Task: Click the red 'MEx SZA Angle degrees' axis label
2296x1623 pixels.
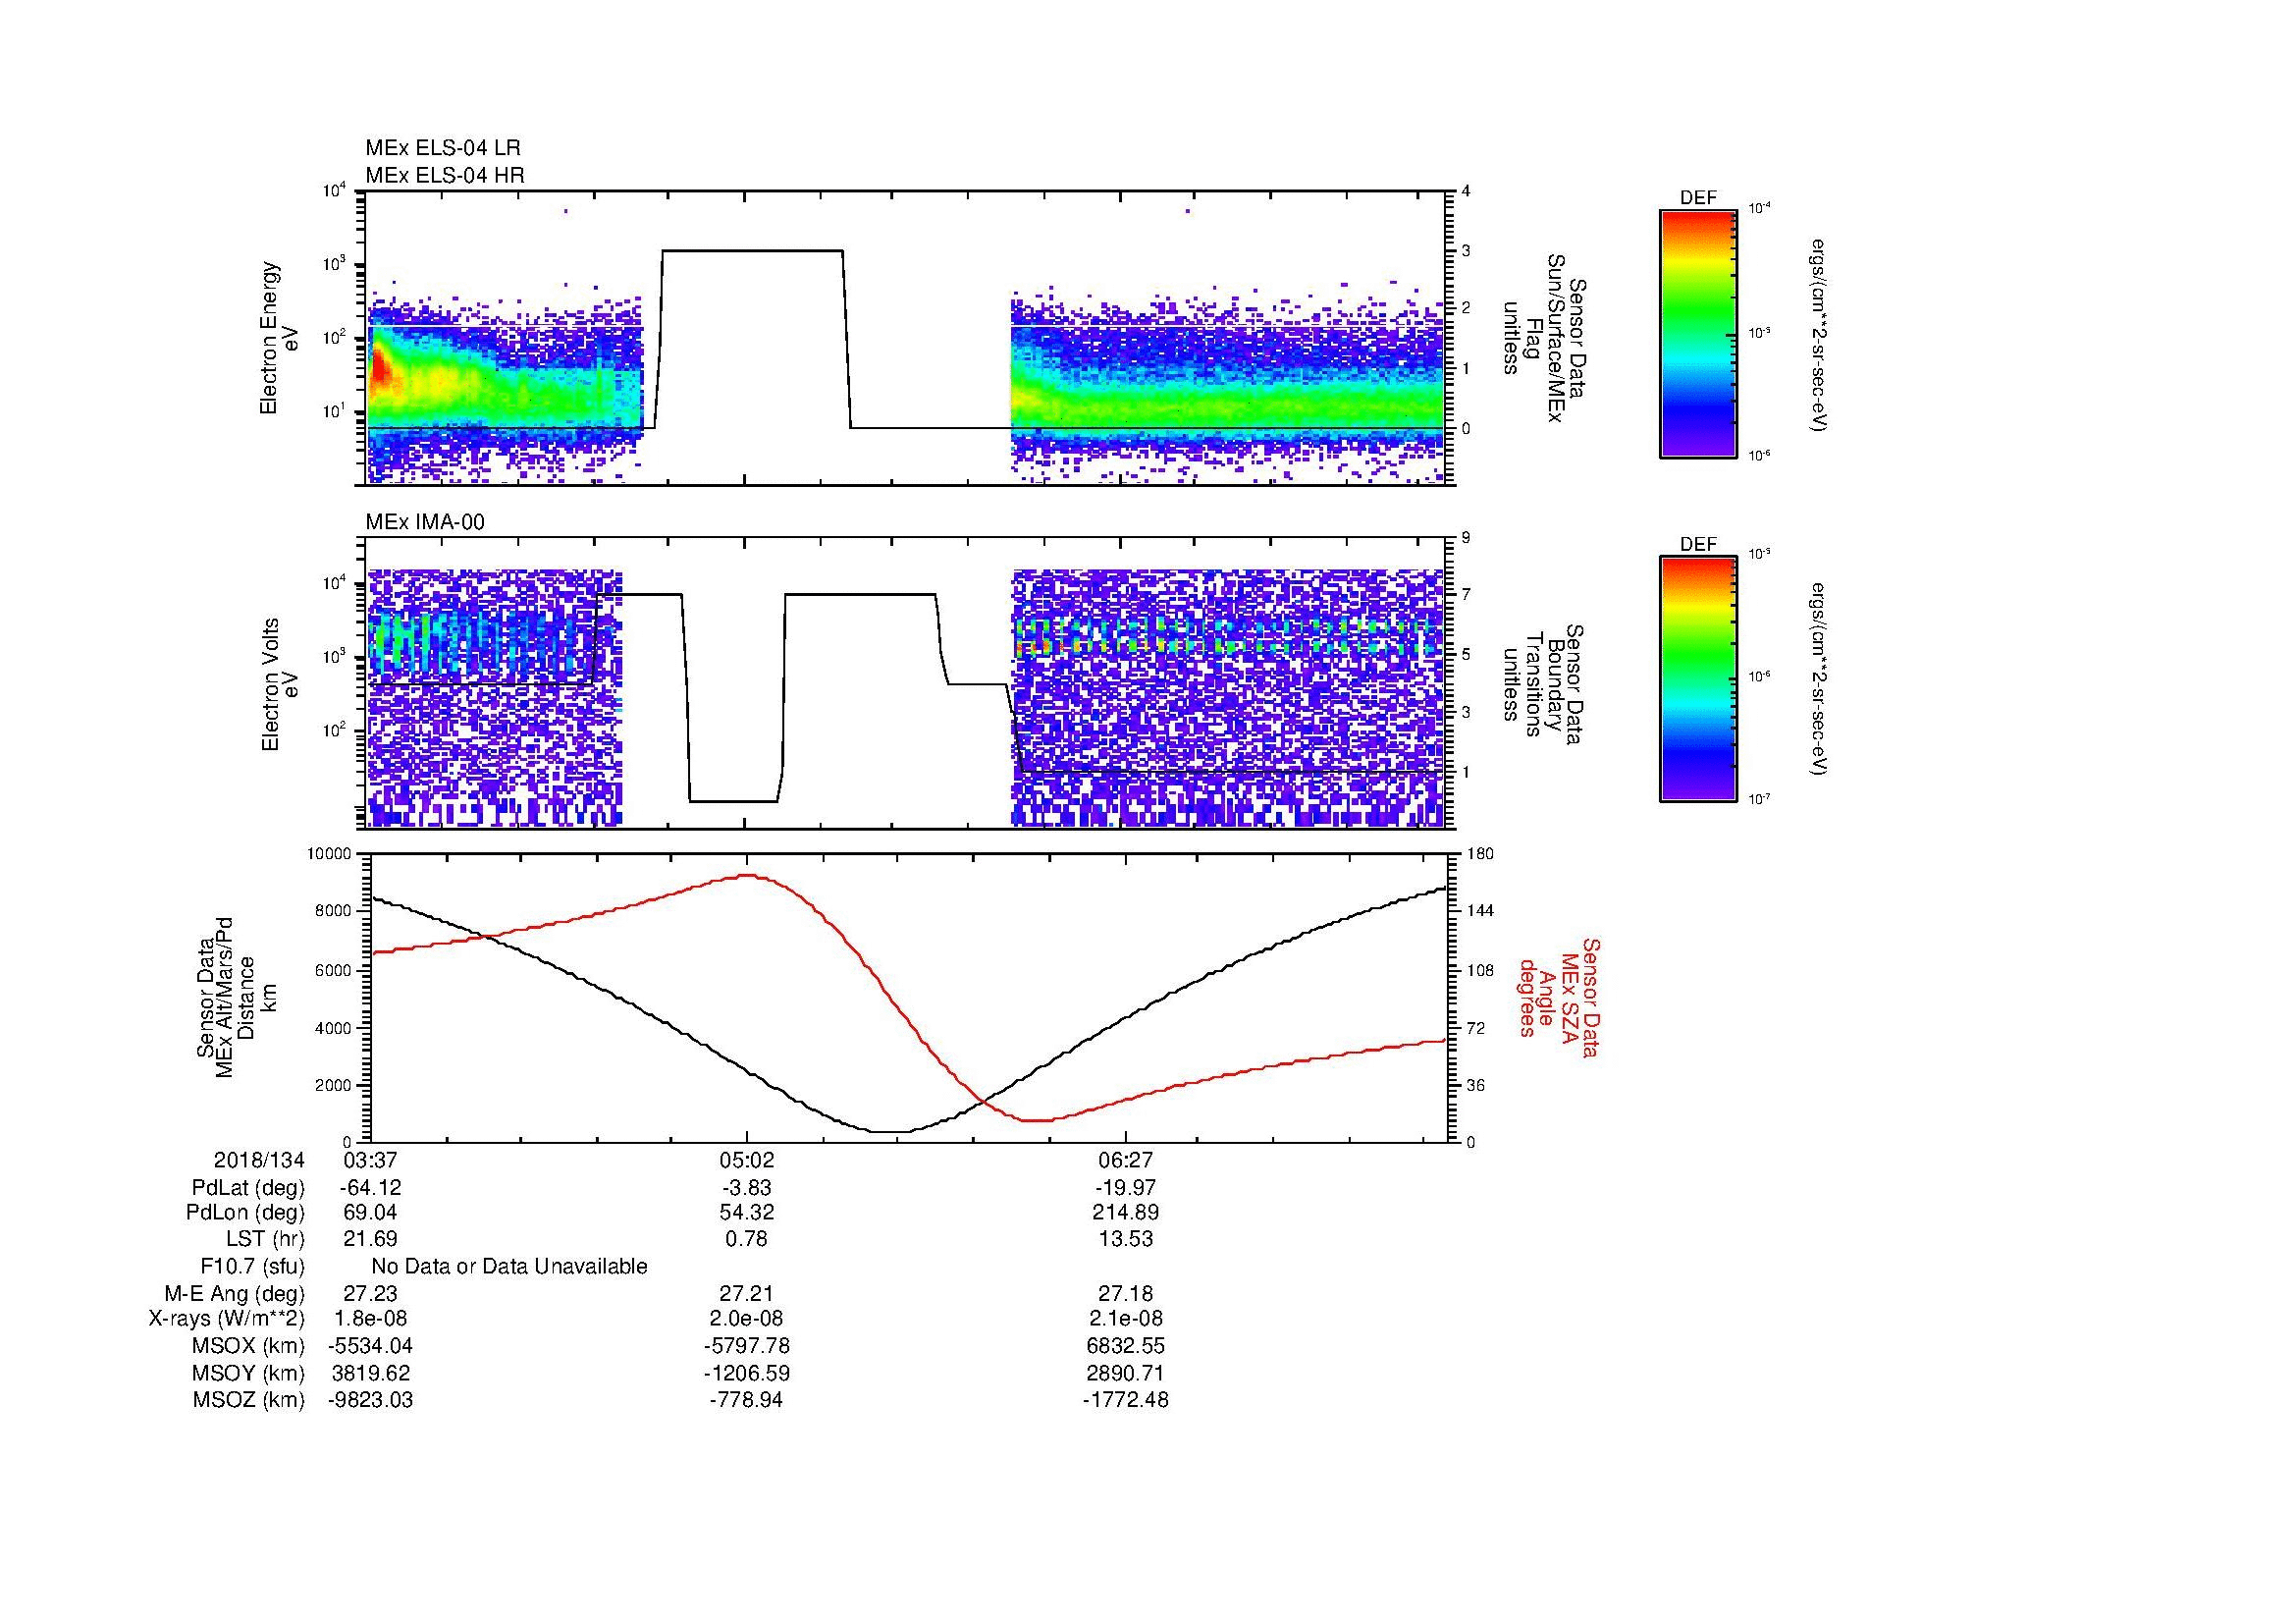Action: point(1560,997)
